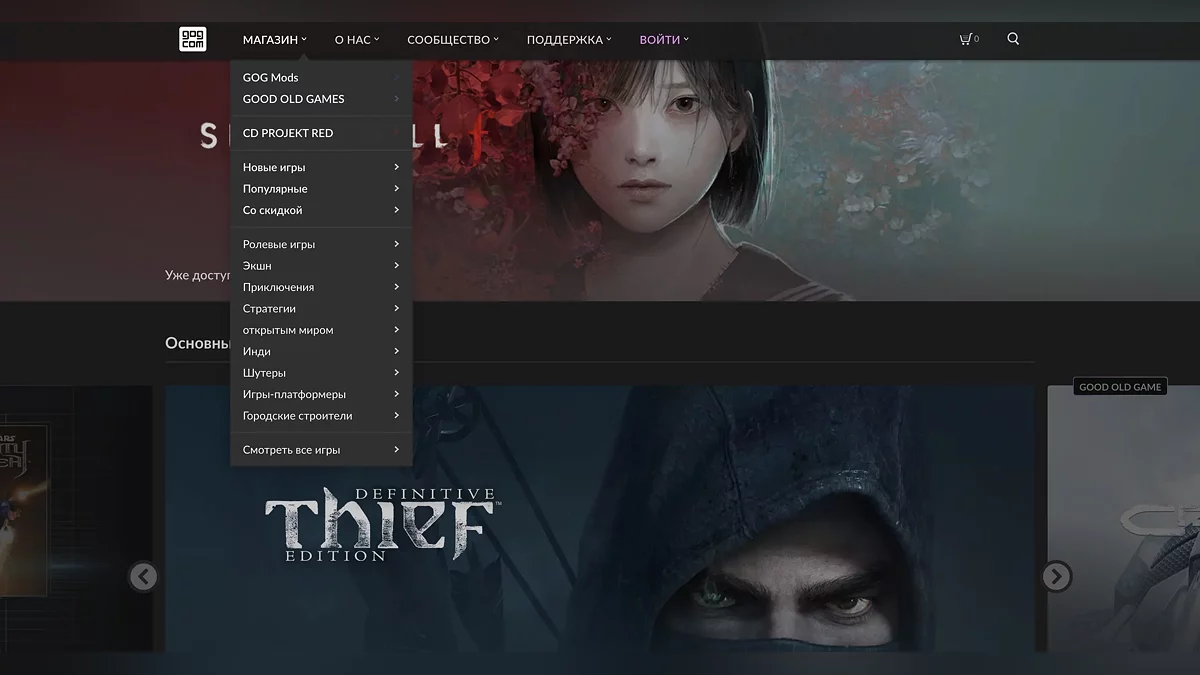Screen dimensions: 1200x675
Task: Open the ВОЙТИ sign-in dropdown
Action: click(x=664, y=40)
